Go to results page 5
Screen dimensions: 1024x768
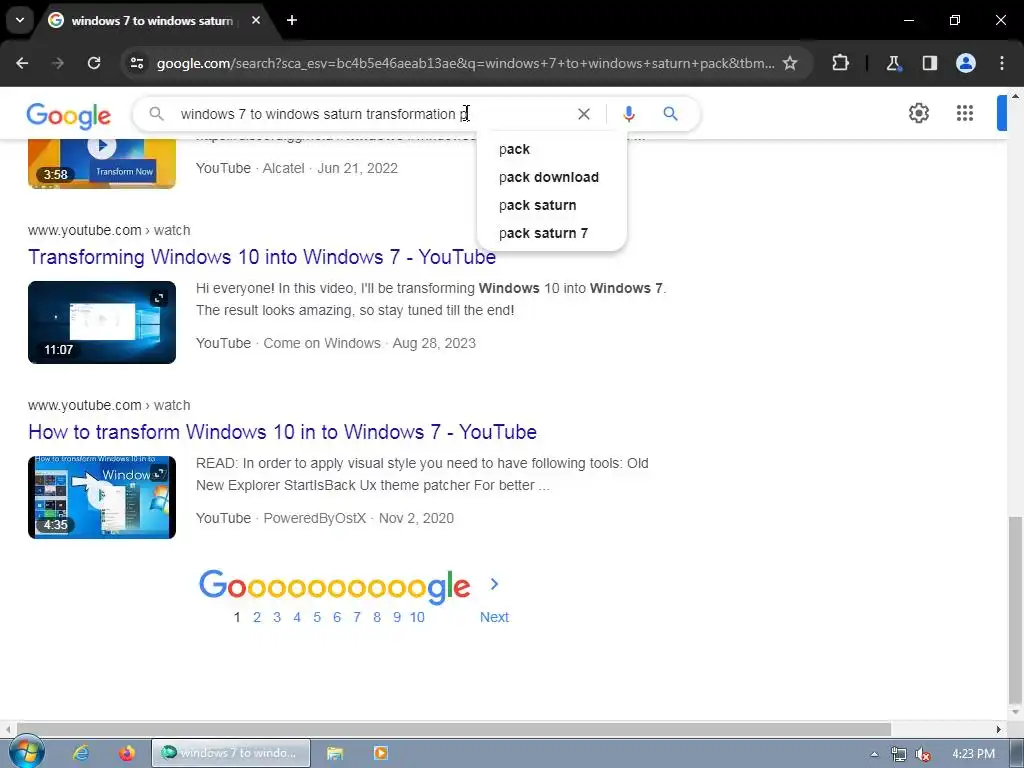(x=317, y=617)
